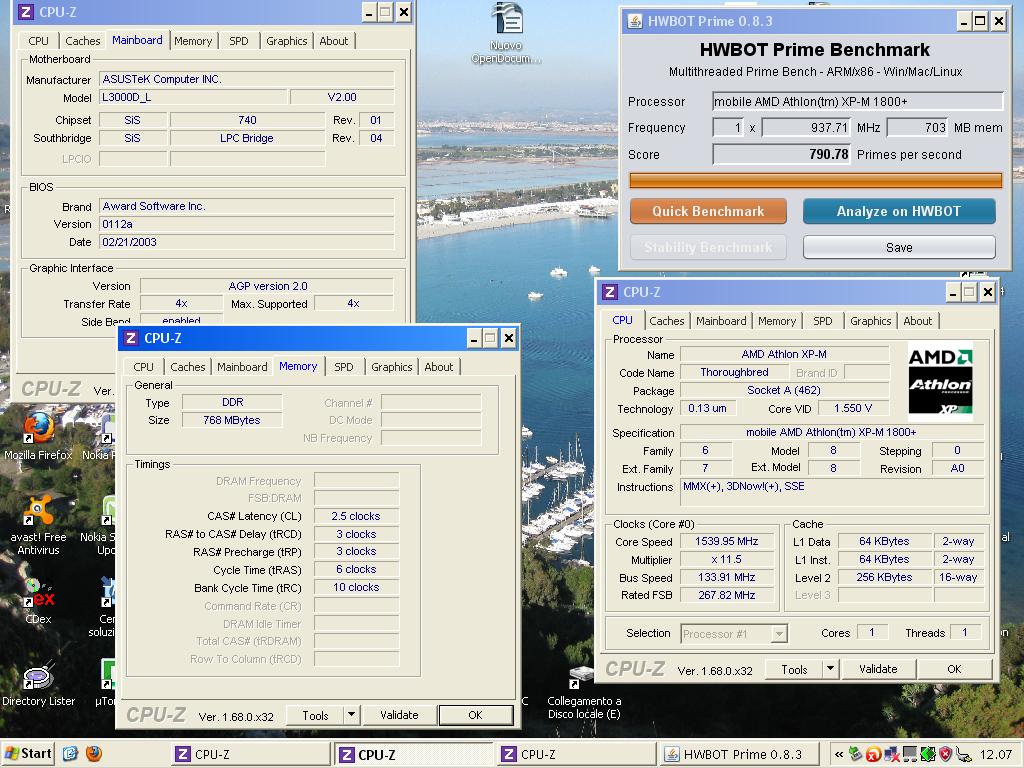Start the Quick Benchmark in HWBOT Prime

(x=708, y=211)
